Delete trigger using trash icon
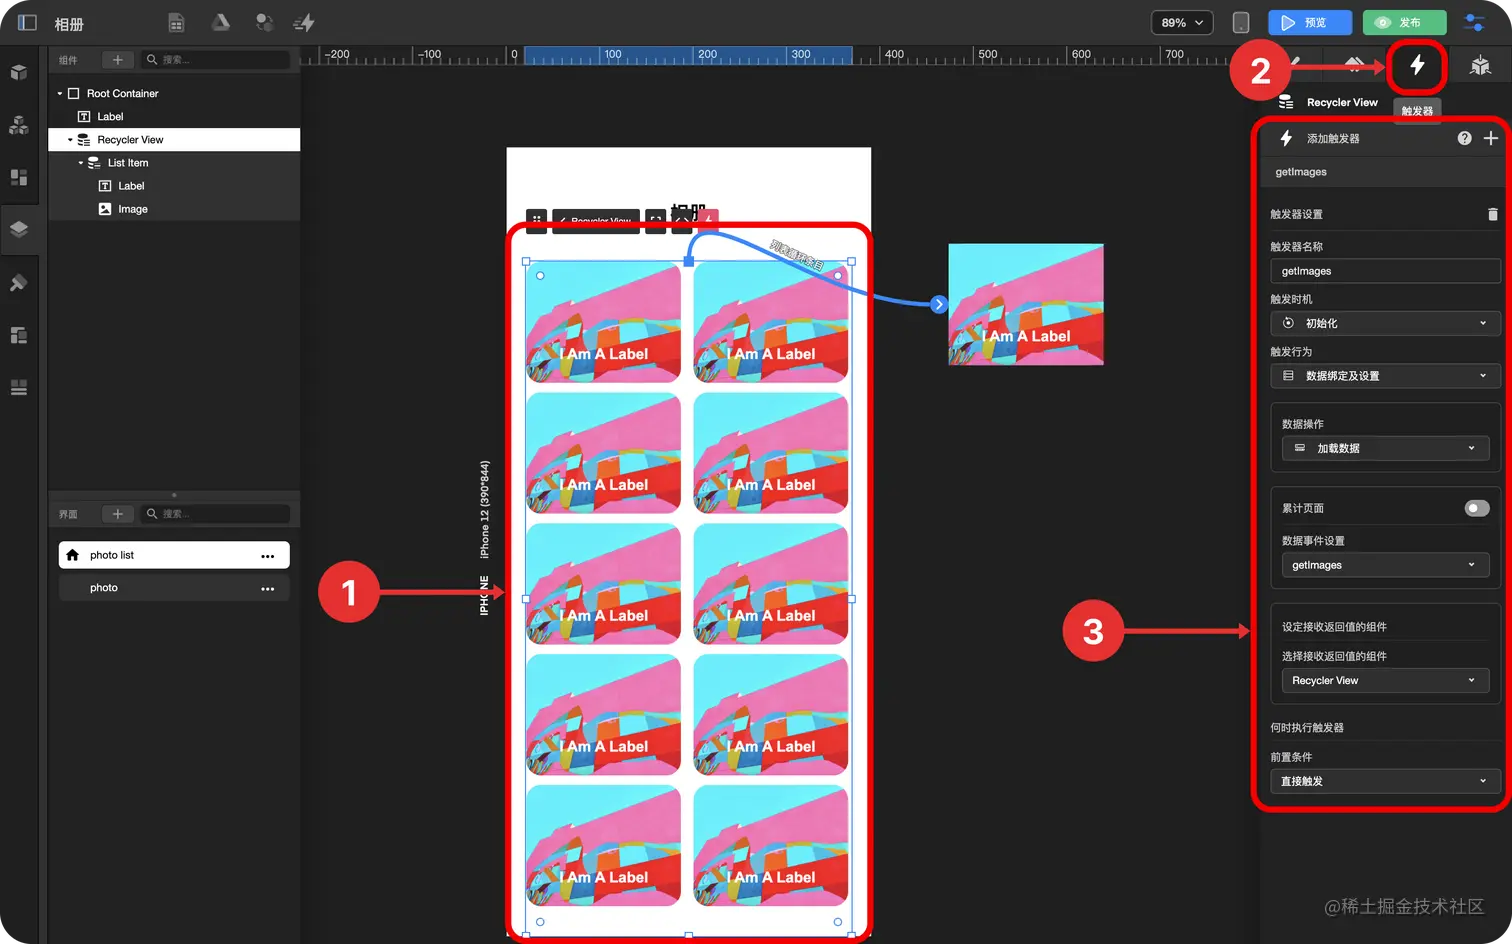This screenshot has width=1512, height=944. [1492, 214]
